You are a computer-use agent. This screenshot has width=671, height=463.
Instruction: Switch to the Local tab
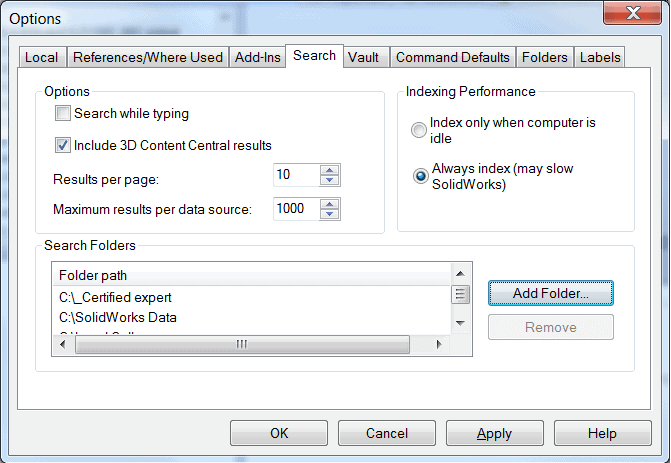[41, 57]
